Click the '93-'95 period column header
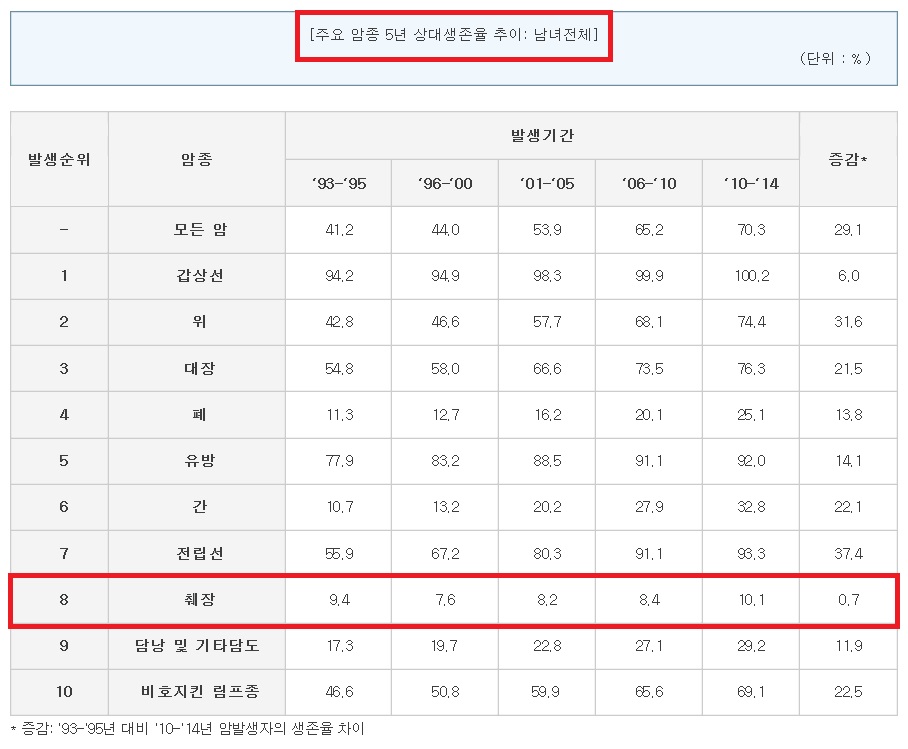Screen dimensions: 908x749 [338, 184]
